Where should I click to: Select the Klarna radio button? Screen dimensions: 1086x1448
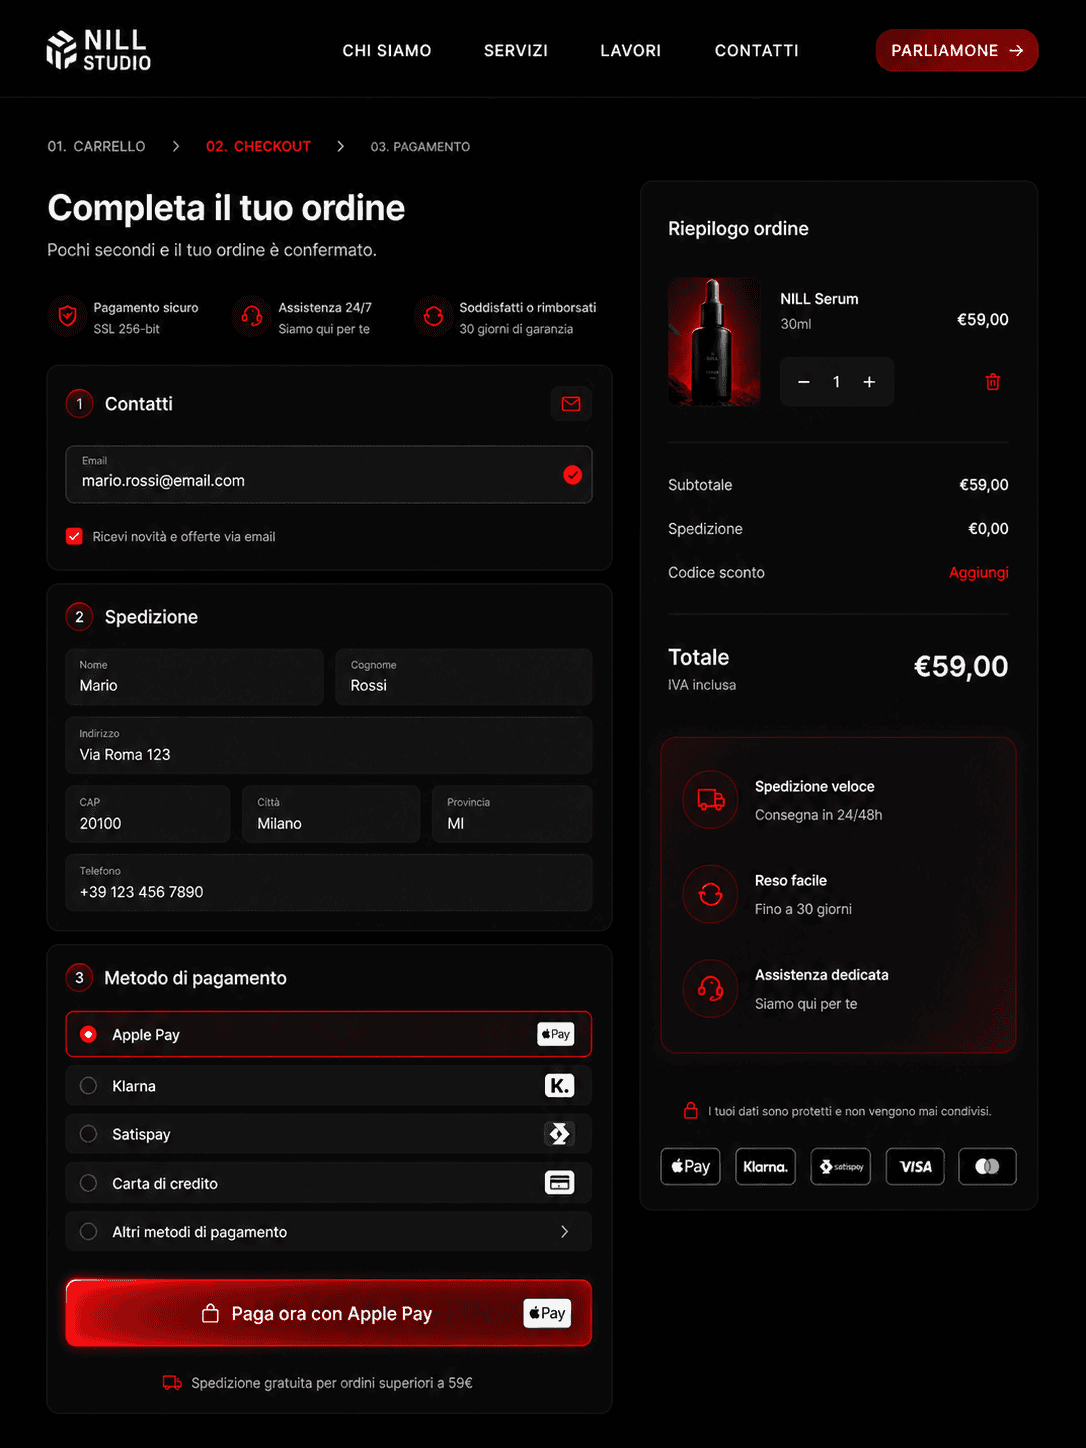89,1086
